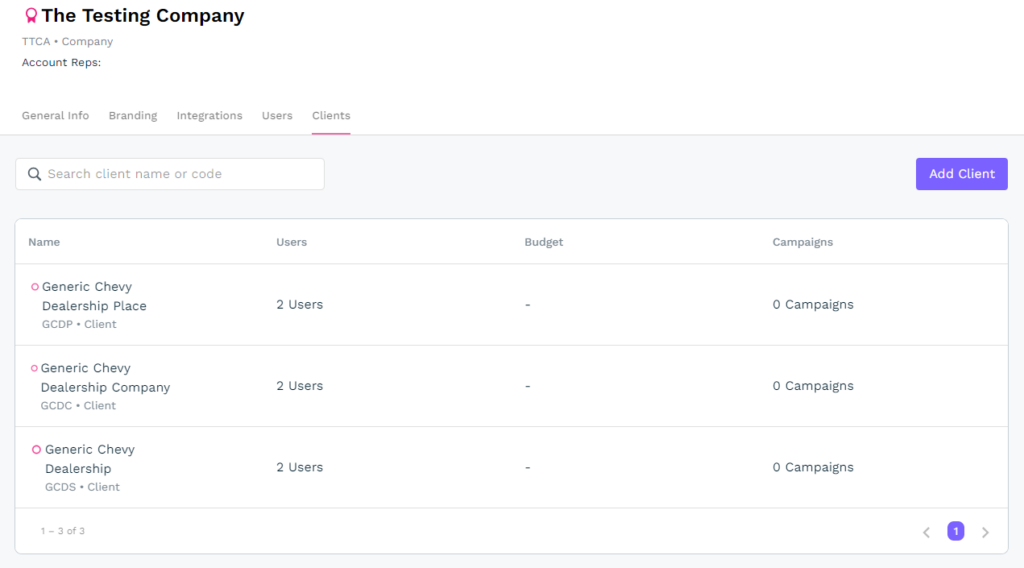Go to the next page using right arrow

(985, 532)
